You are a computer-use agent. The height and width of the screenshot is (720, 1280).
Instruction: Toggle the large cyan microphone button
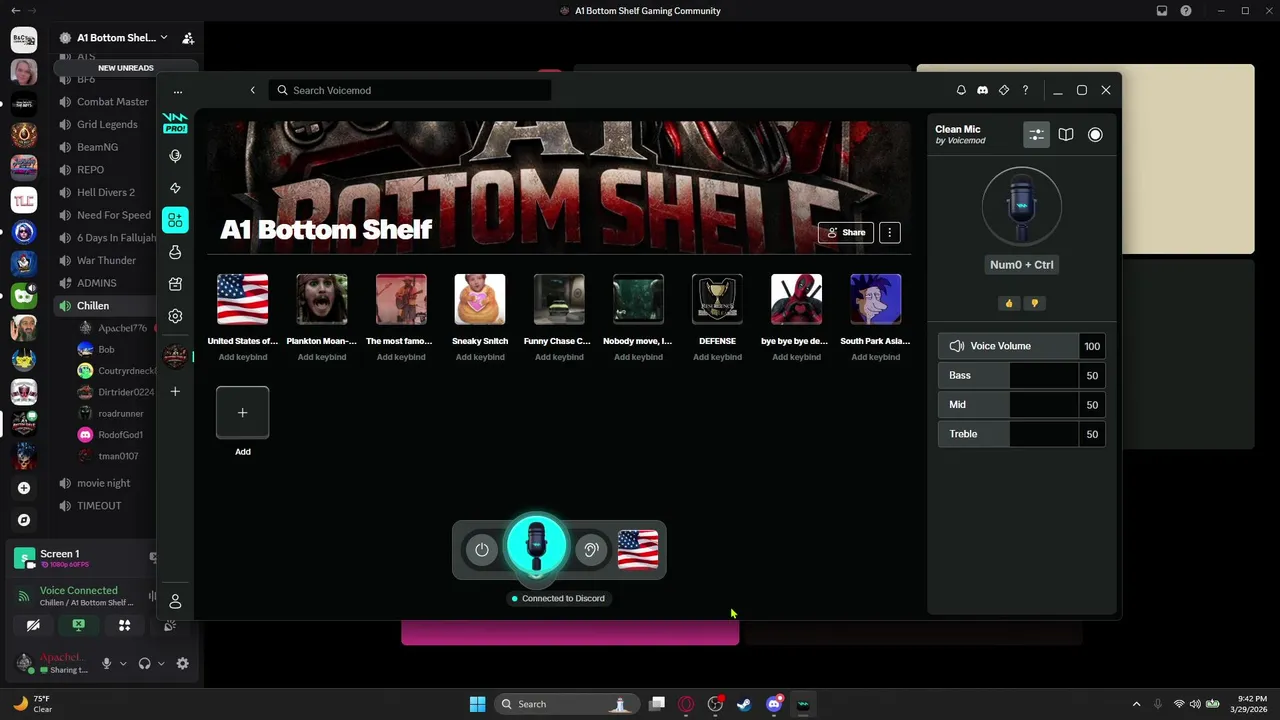click(536, 546)
